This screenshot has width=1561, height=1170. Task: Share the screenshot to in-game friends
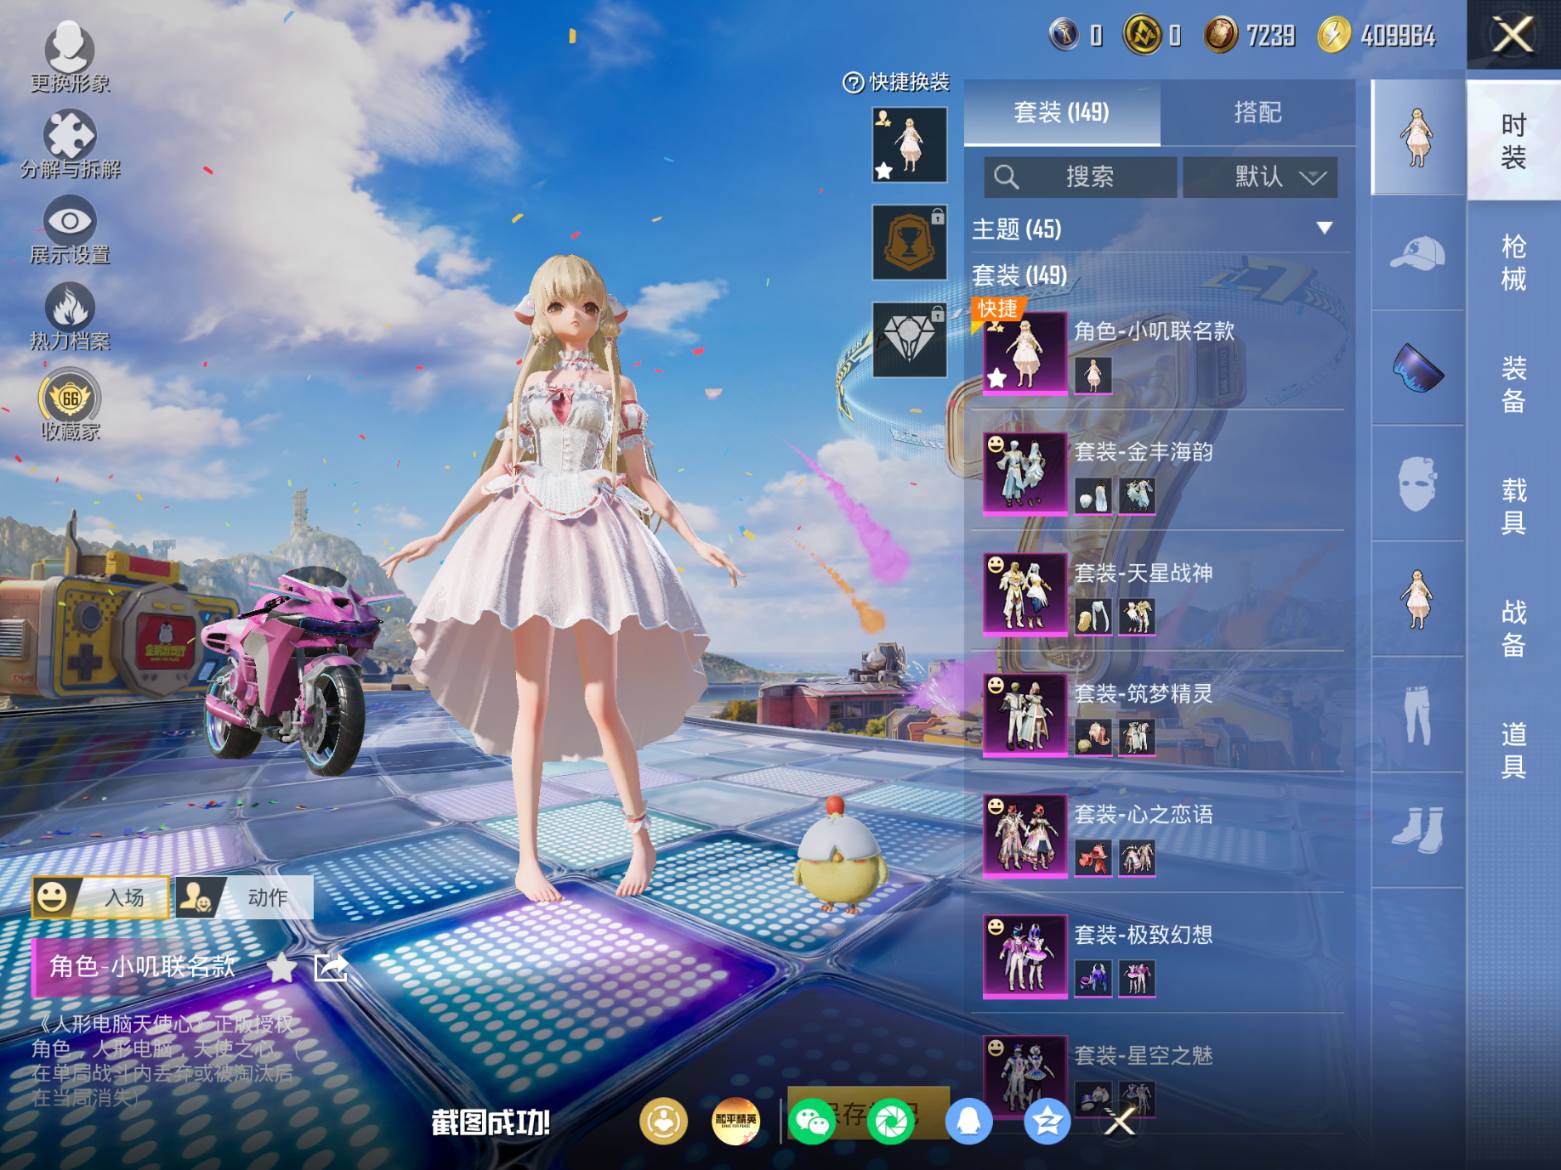663,1122
